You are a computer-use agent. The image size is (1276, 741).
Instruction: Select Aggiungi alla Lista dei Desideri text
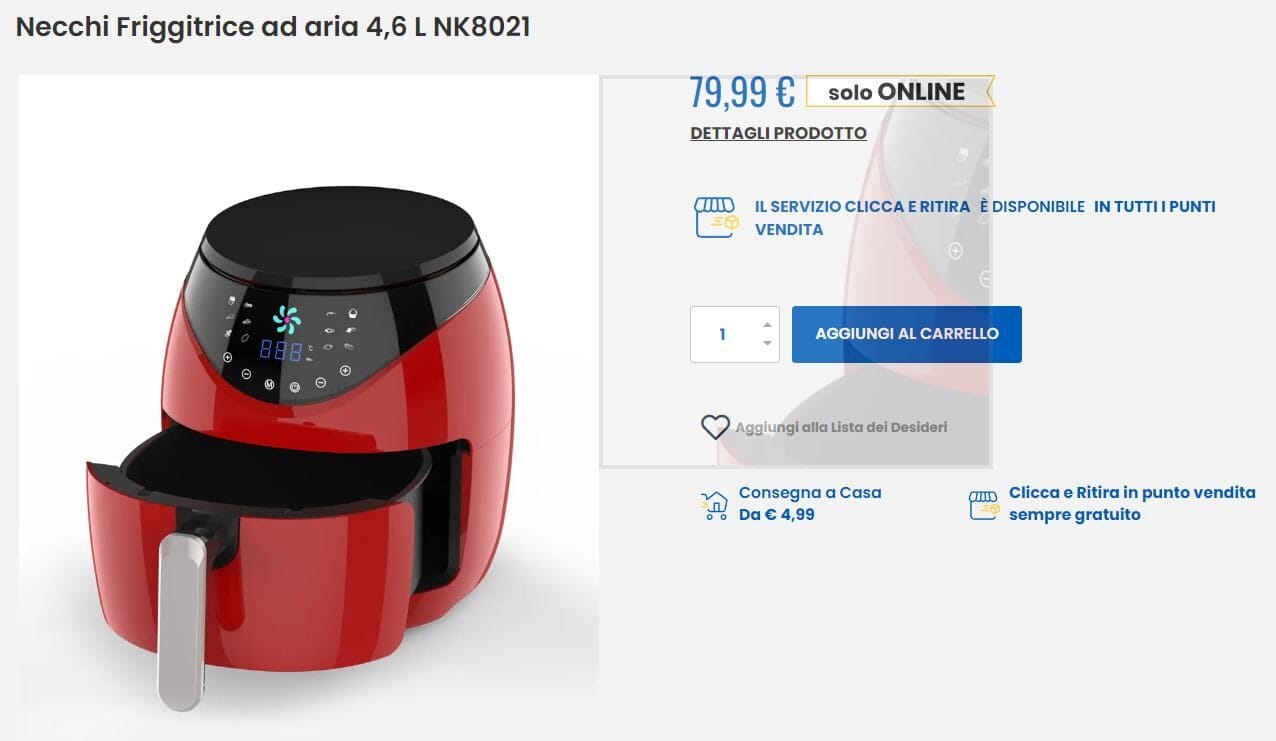click(841, 427)
